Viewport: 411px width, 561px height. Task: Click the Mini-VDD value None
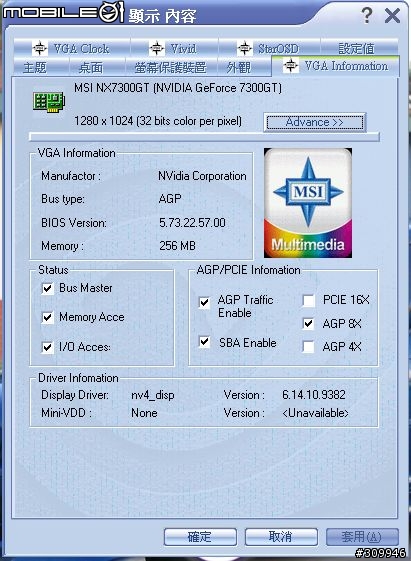pyautogui.click(x=144, y=413)
